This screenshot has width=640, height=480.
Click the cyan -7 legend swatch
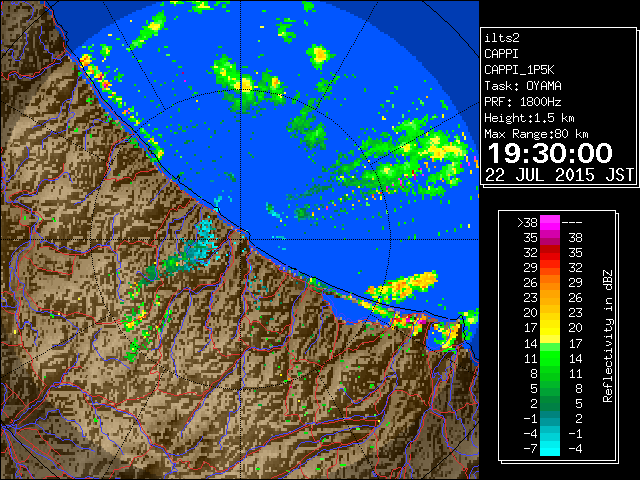click(550, 448)
